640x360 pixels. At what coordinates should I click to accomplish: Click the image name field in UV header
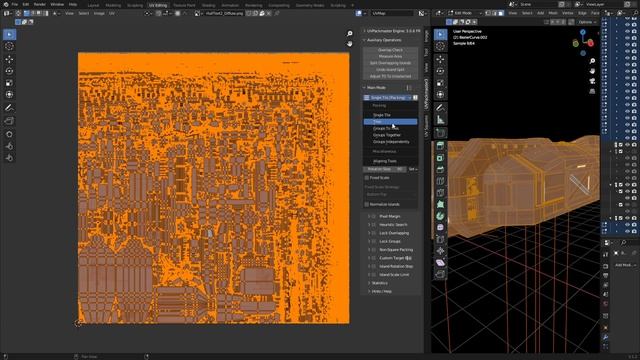coord(224,13)
